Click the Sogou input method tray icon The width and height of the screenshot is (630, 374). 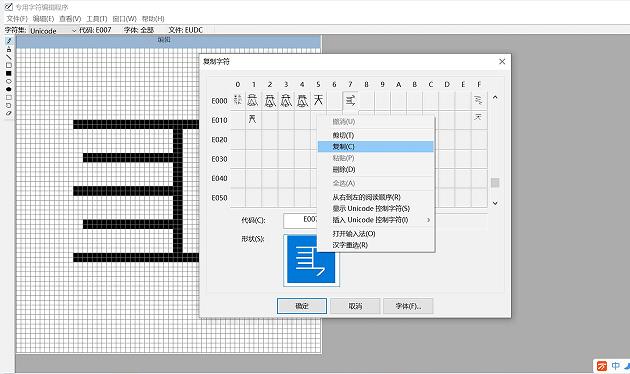pyautogui.click(x=601, y=366)
